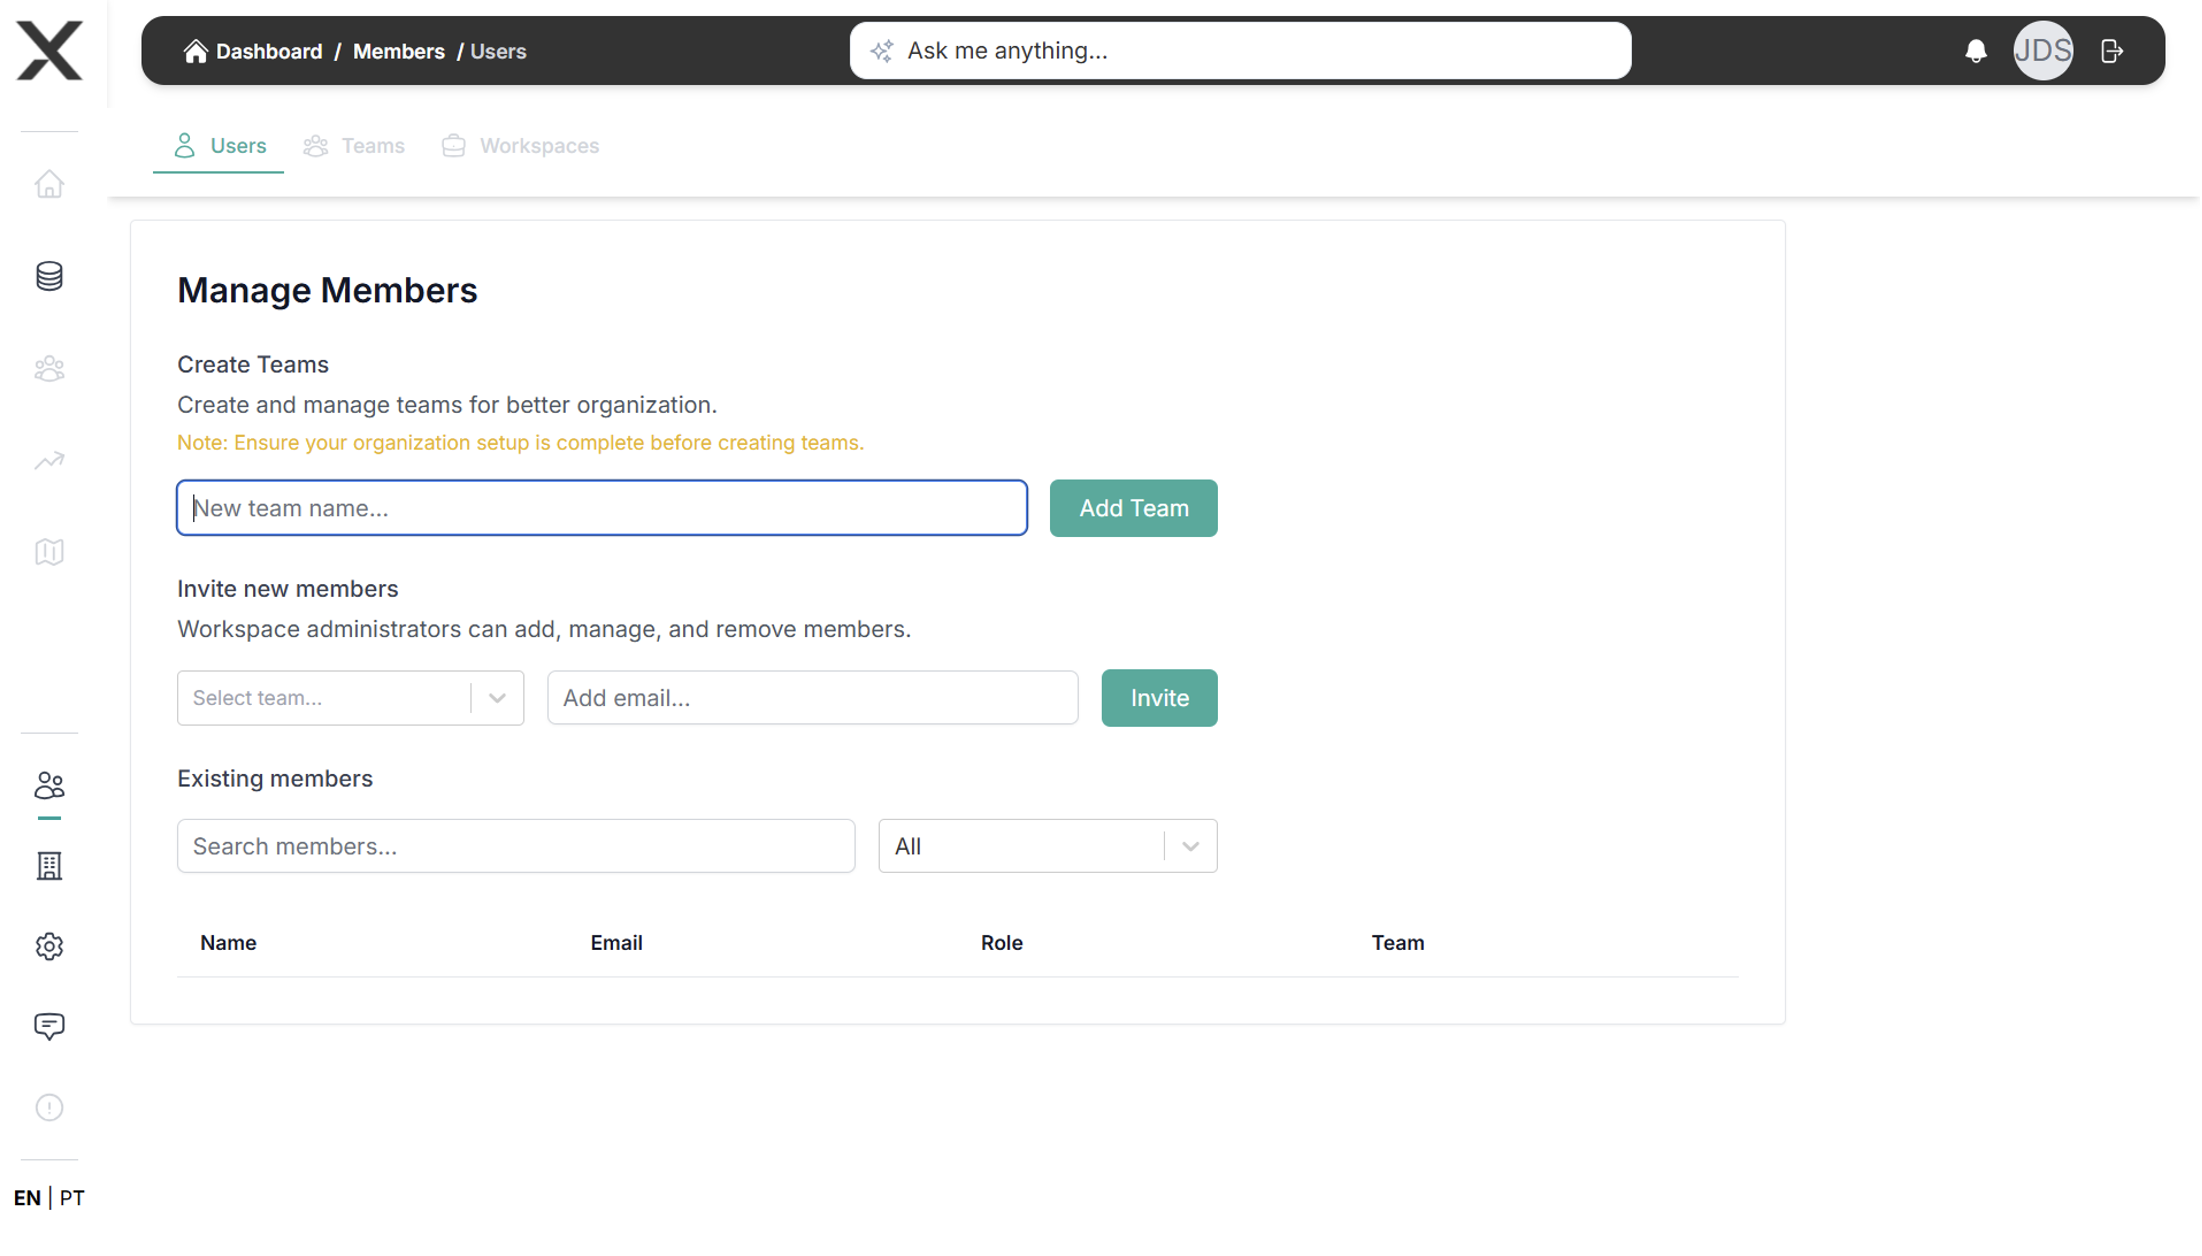Open the JDS user avatar
The height and width of the screenshot is (1256, 2202).
[2042, 51]
